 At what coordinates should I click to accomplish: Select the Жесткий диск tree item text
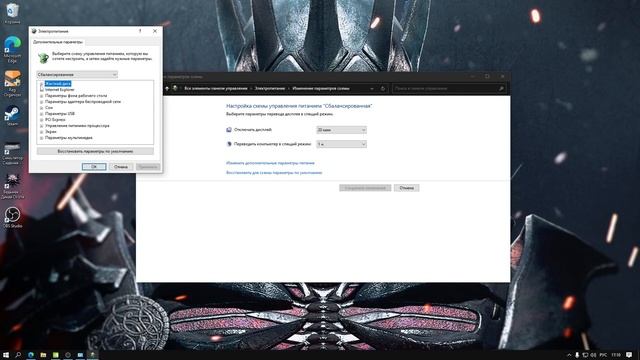coord(58,84)
